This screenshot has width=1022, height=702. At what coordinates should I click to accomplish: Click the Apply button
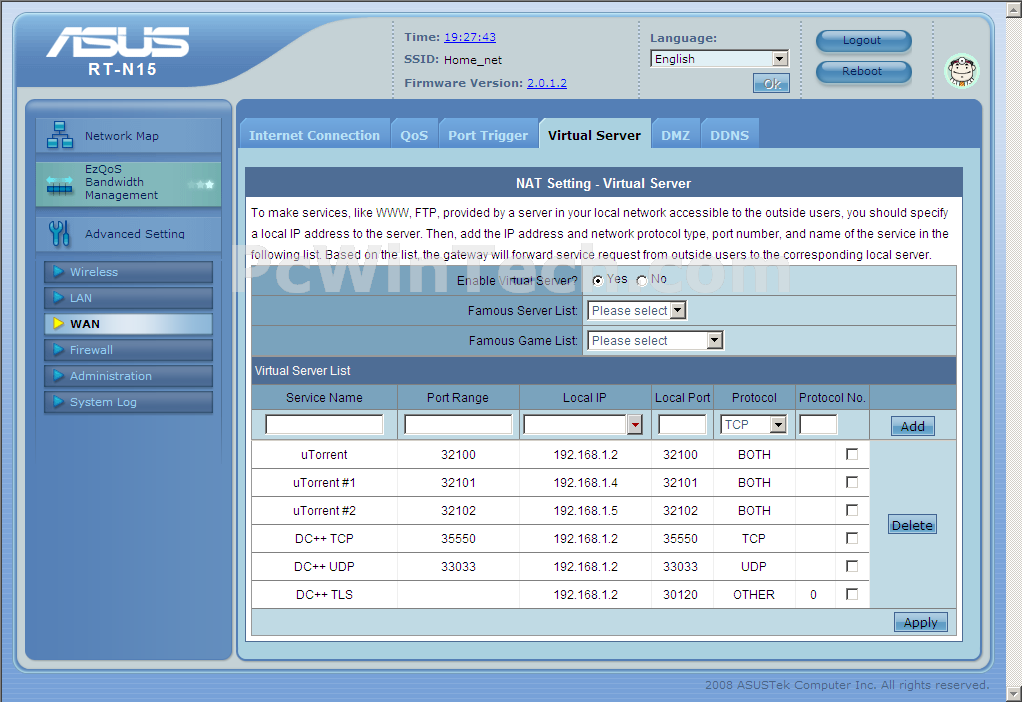[920, 622]
